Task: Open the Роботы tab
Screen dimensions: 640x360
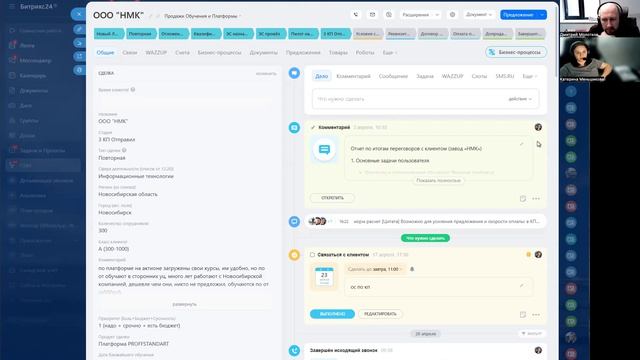Action: tap(365, 53)
